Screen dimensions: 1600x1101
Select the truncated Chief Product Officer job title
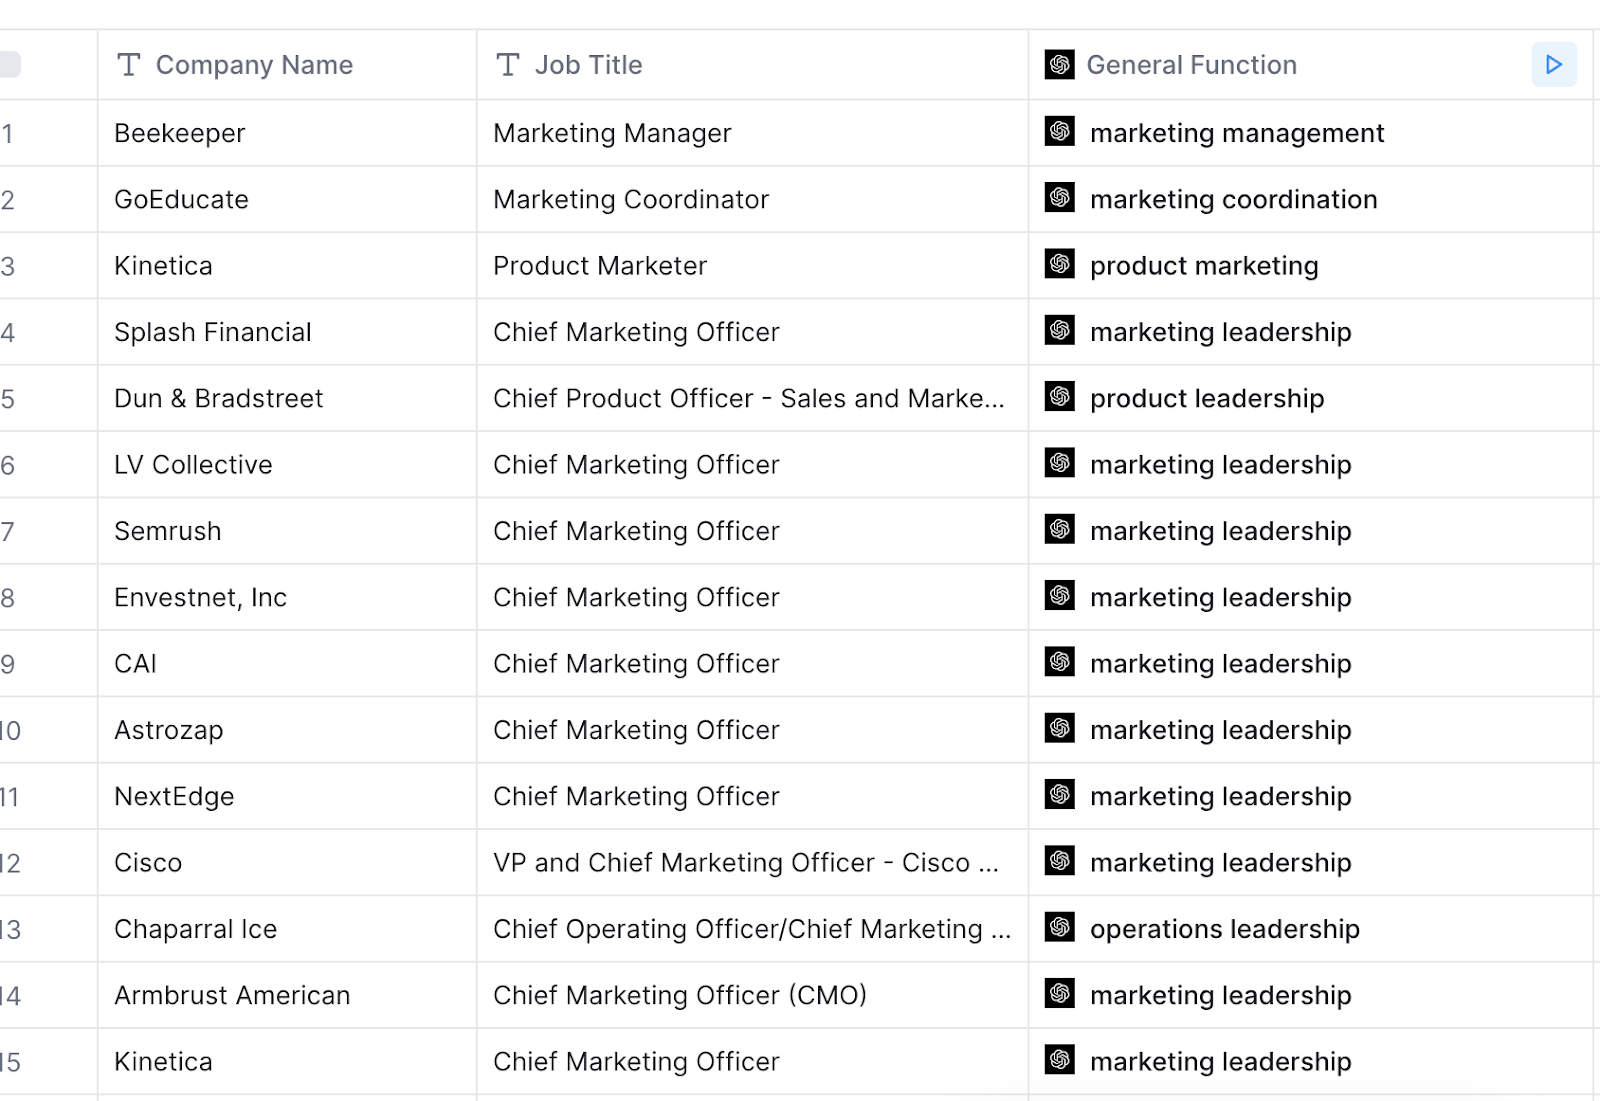(752, 398)
